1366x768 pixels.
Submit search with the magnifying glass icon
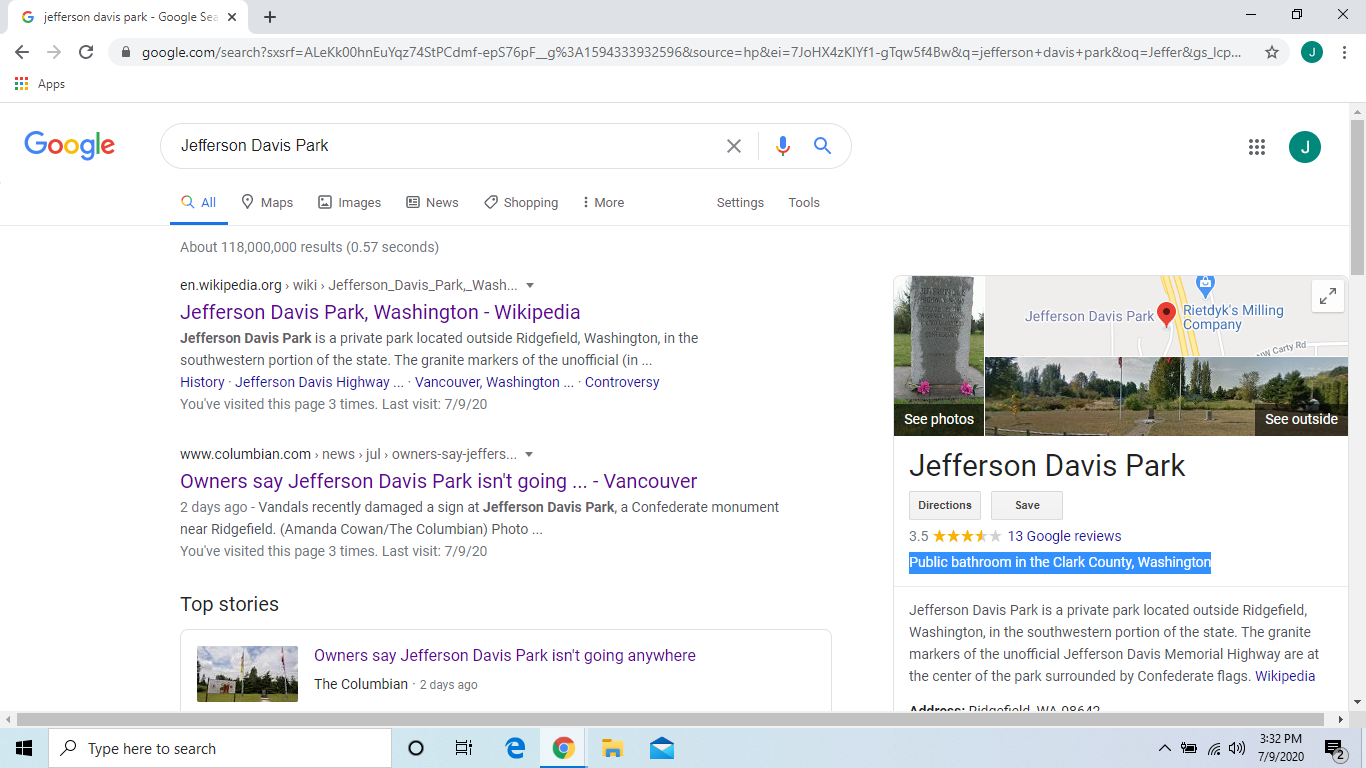[x=823, y=146]
